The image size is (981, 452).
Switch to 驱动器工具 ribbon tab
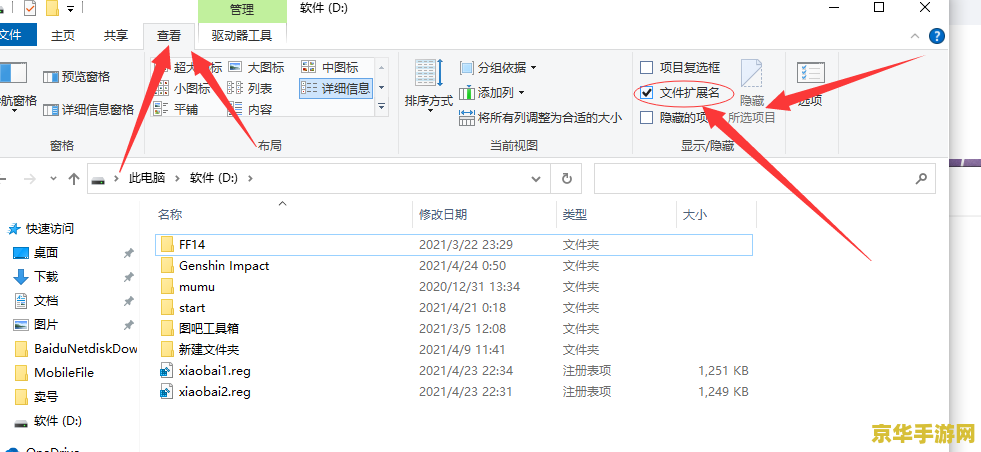pos(242,36)
